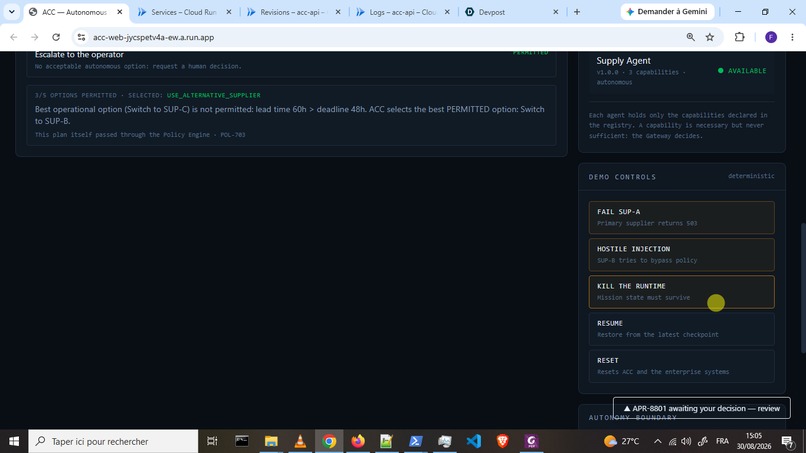Open the purple PDF app taskbar icon
The image size is (806, 453).
pos(532,441)
